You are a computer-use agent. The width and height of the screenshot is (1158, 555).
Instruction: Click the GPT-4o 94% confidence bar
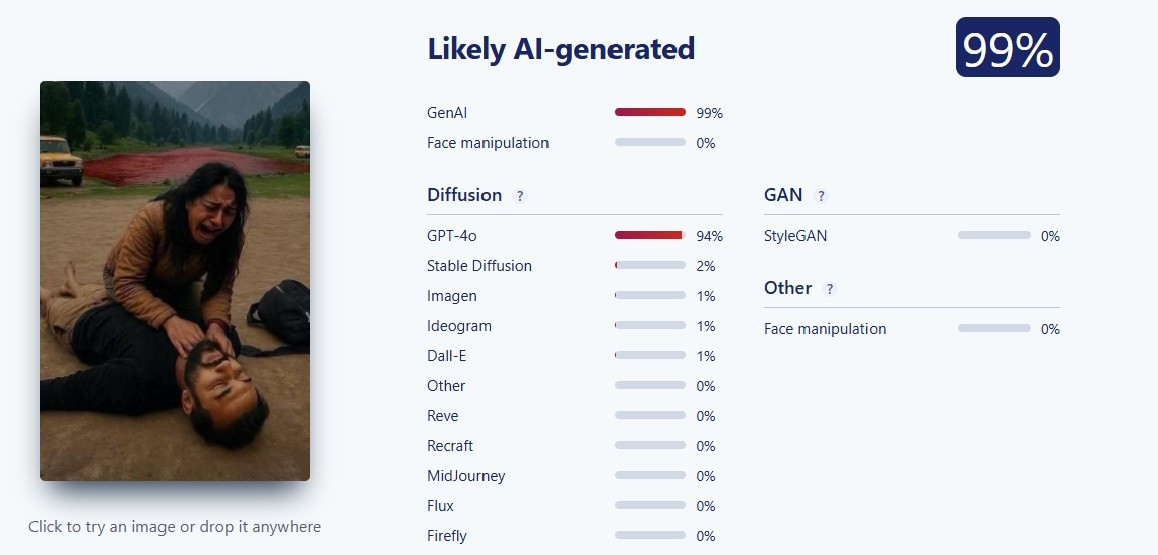[650, 235]
